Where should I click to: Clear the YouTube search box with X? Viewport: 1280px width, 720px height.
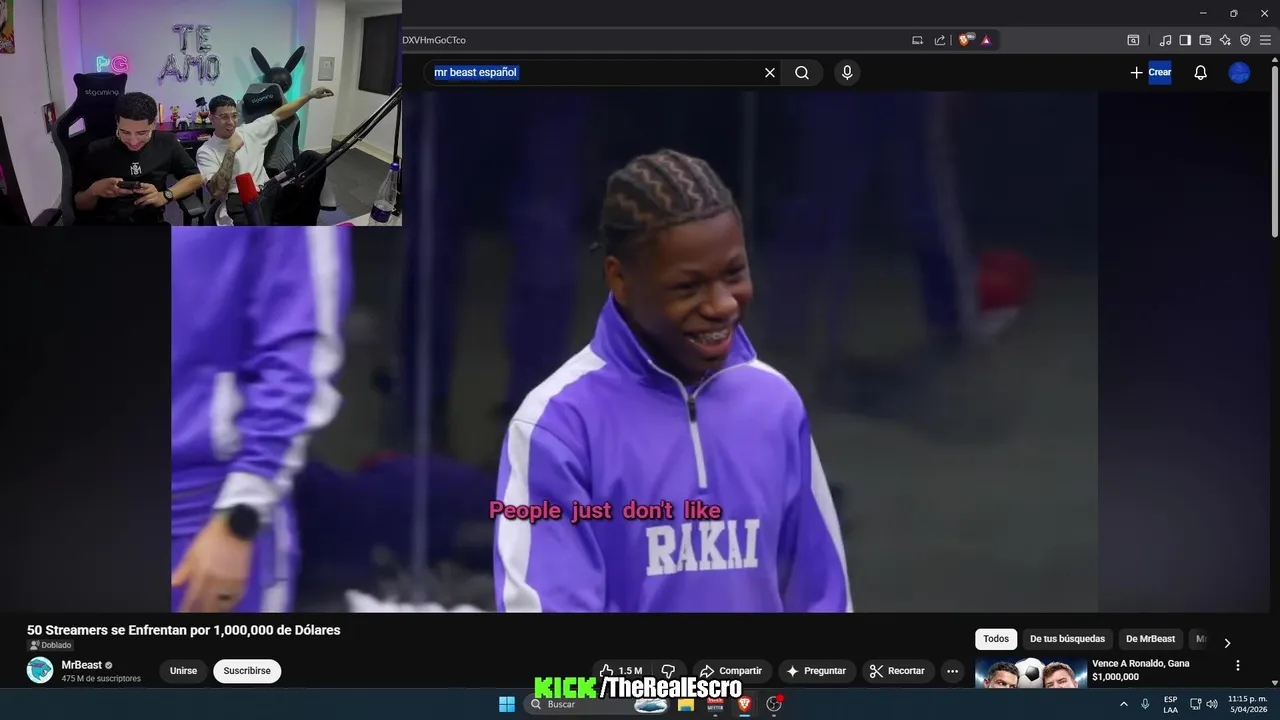770,73
